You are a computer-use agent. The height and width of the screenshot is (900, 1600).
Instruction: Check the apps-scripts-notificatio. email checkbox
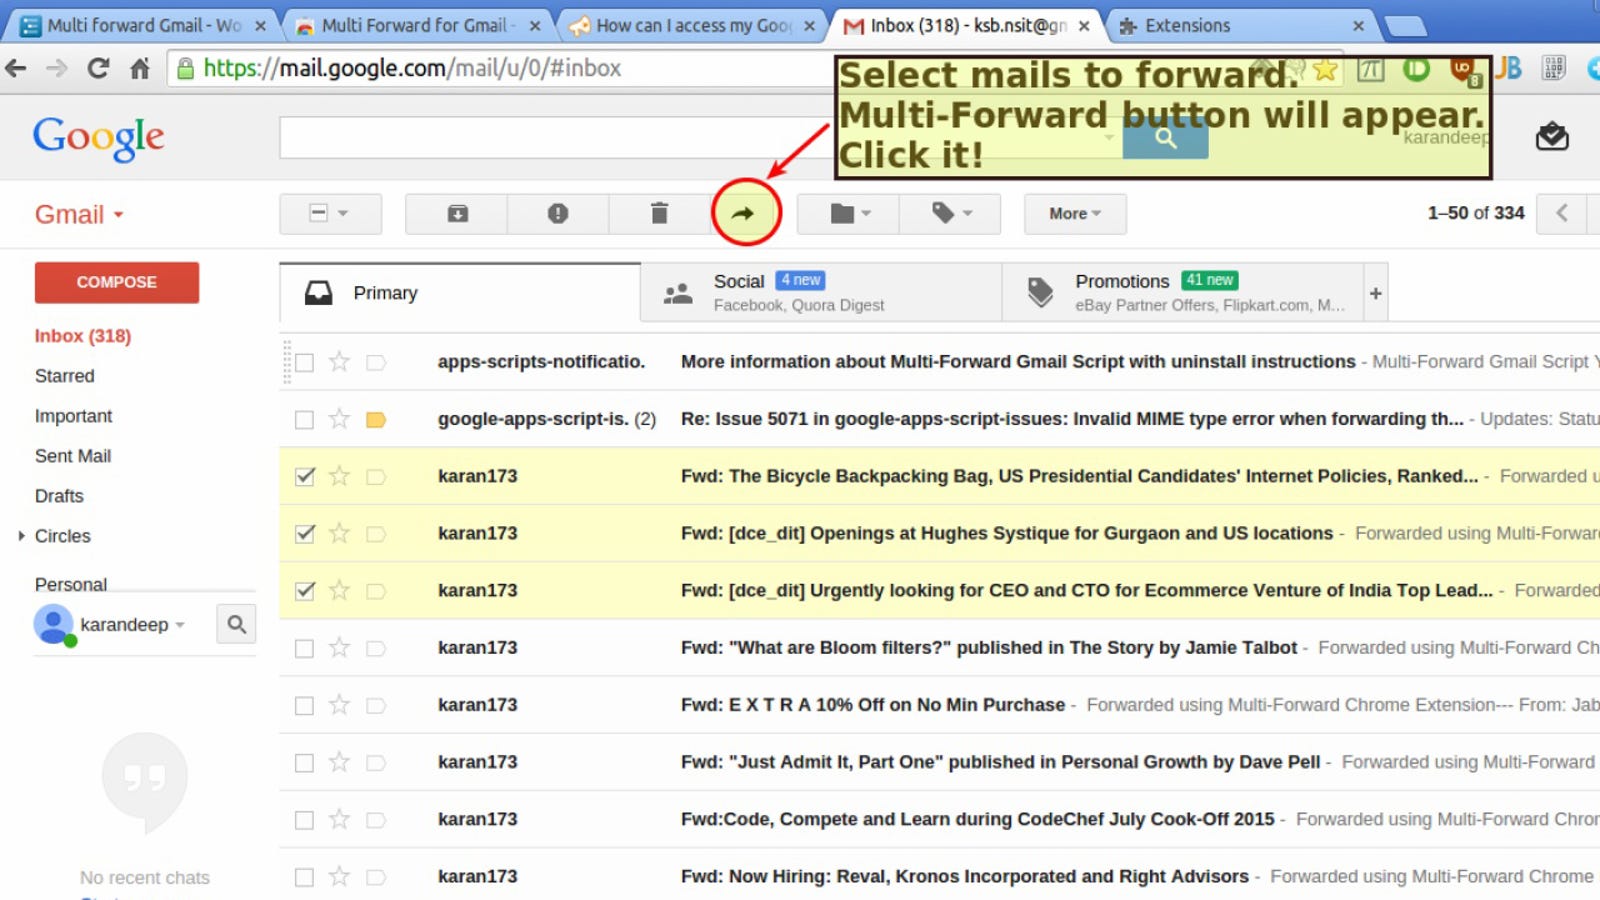[304, 362]
